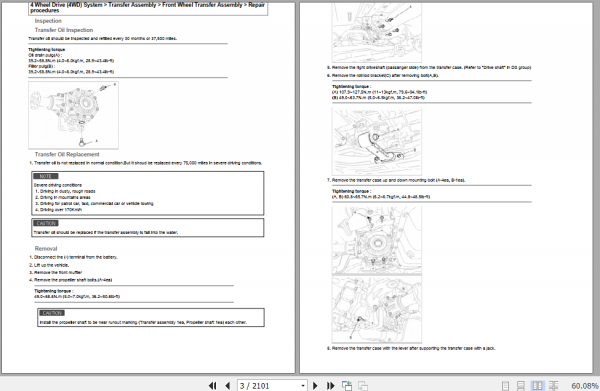600x391 pixels.
Task: Click the 'Transfer Oil Replacement' heading
Action: (67, 154)
